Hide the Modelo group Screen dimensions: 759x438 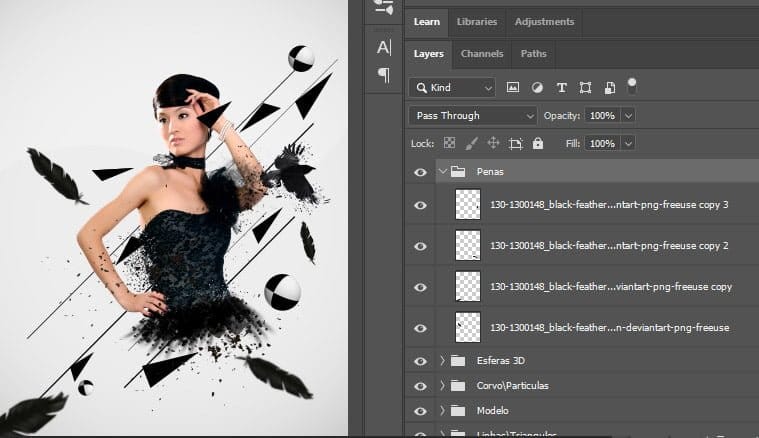[420, 411]
